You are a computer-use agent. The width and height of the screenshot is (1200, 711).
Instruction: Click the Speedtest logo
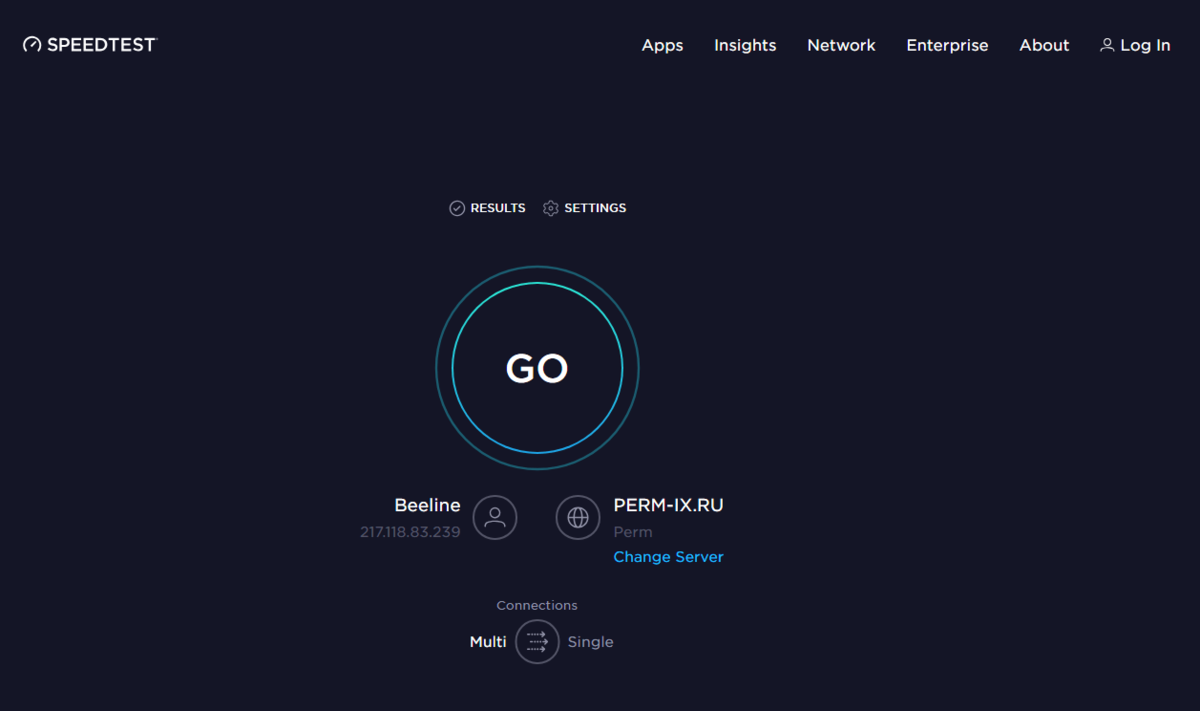coord(90,45)
